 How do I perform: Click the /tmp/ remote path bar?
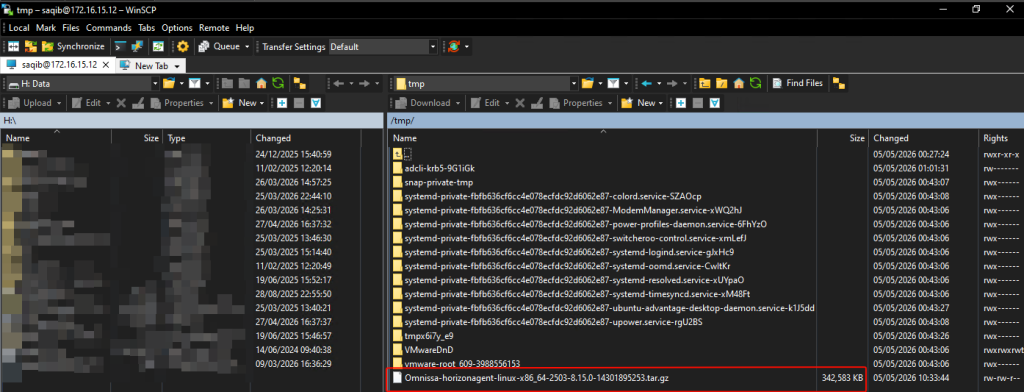coord(705,121)
